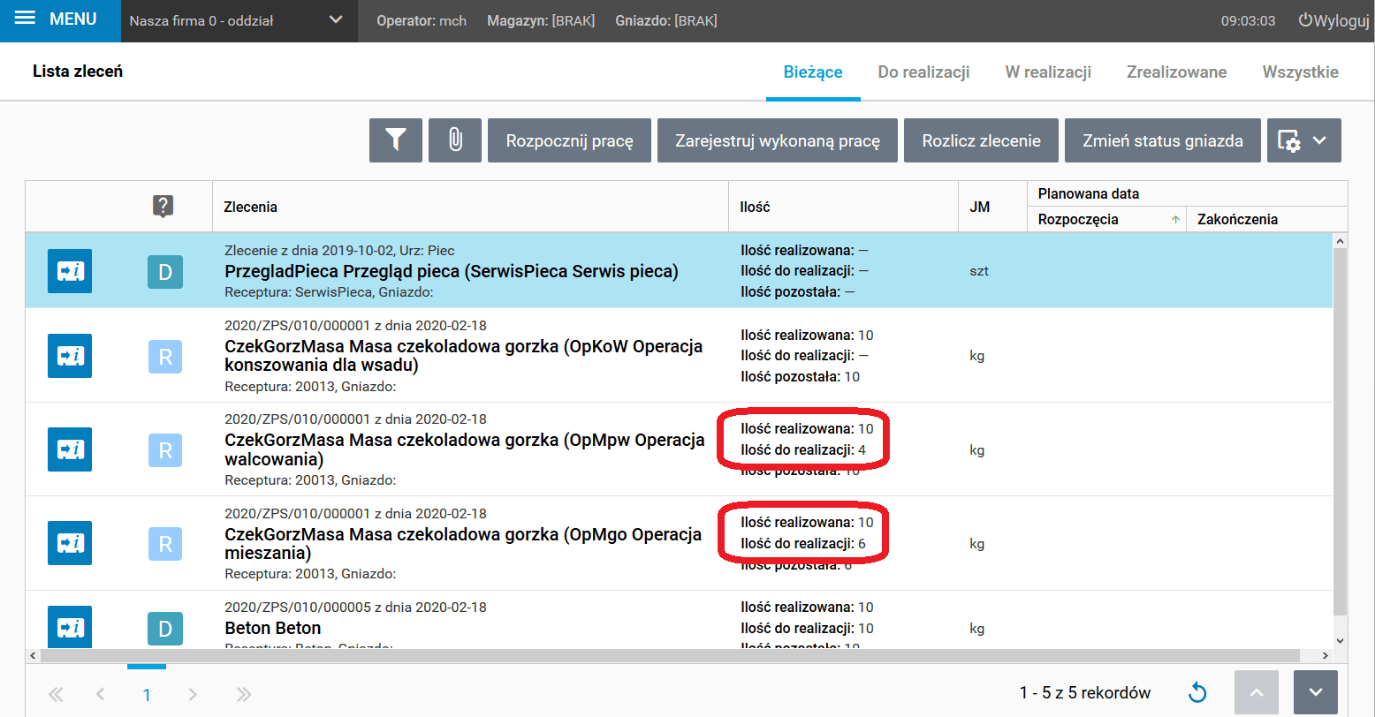Open the filter funnel button
Screen dimensions: 1375x717
click(x=396, y=141)
